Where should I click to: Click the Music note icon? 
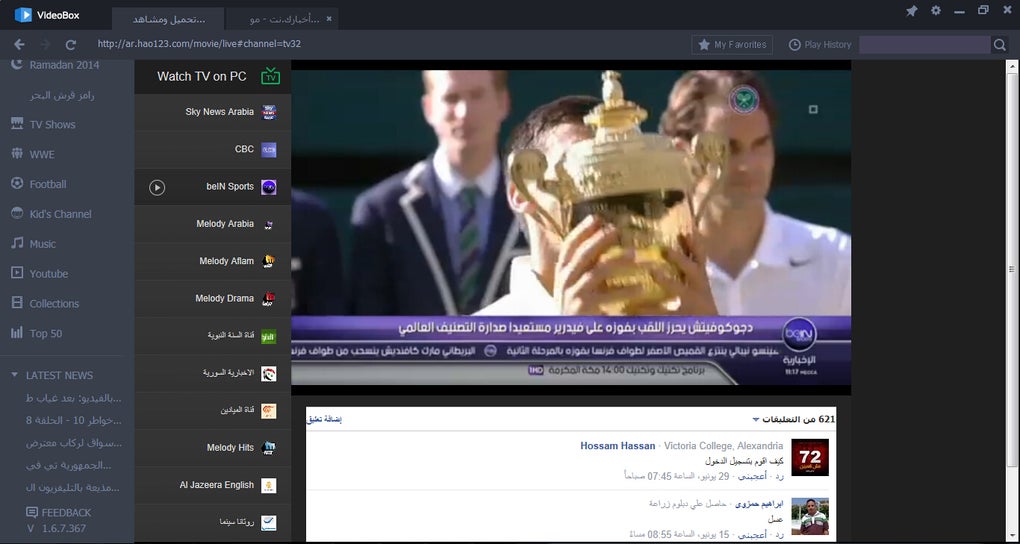click(x=17, y=243)
